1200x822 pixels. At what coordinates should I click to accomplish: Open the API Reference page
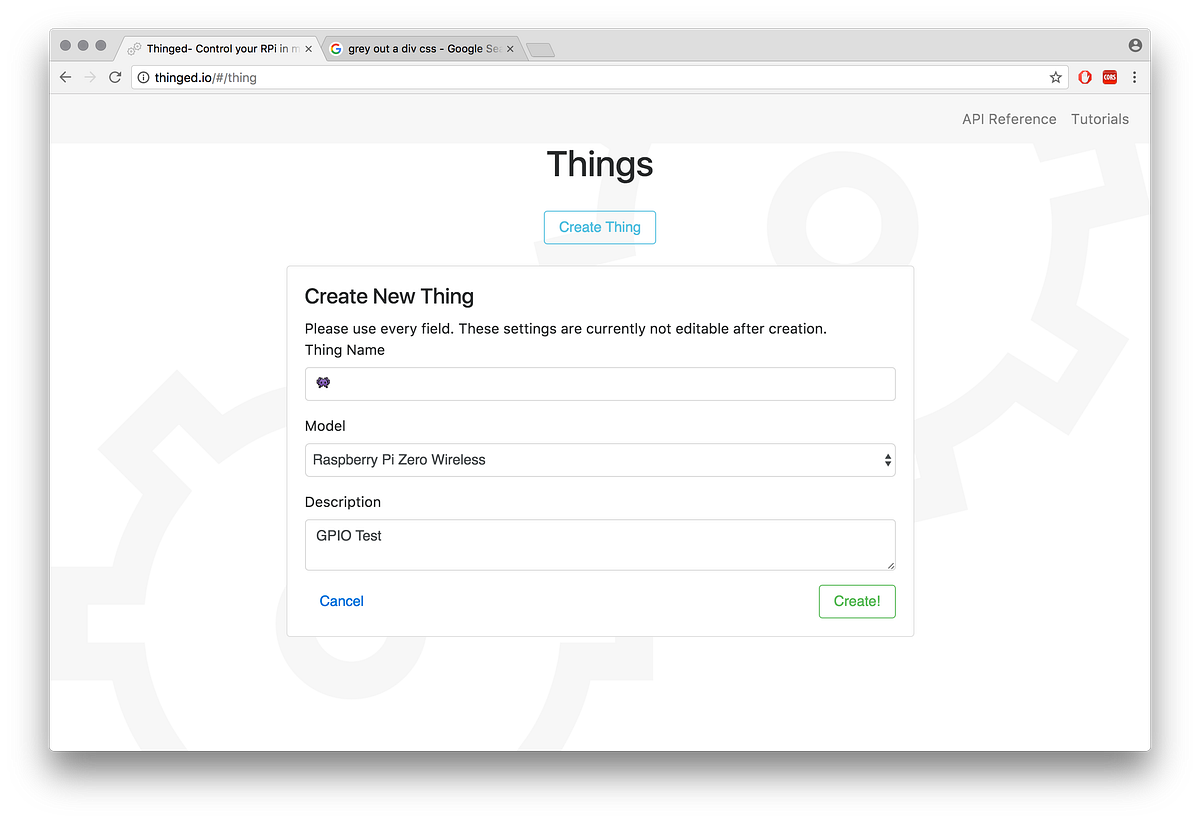pyautogui.click(x=1009, y=119)
